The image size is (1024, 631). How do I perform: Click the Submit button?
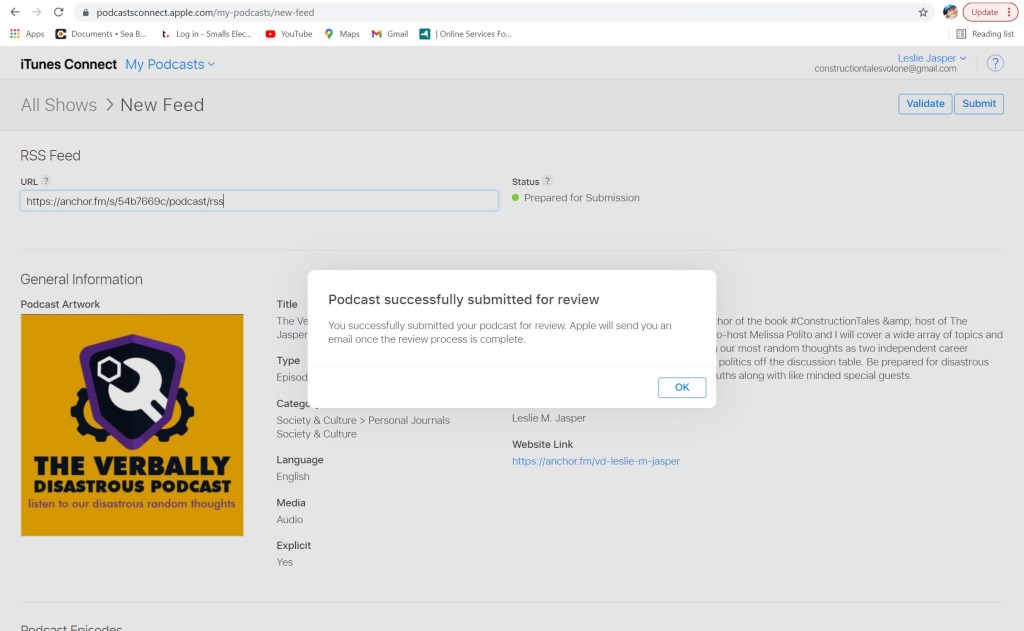[979, 103]
